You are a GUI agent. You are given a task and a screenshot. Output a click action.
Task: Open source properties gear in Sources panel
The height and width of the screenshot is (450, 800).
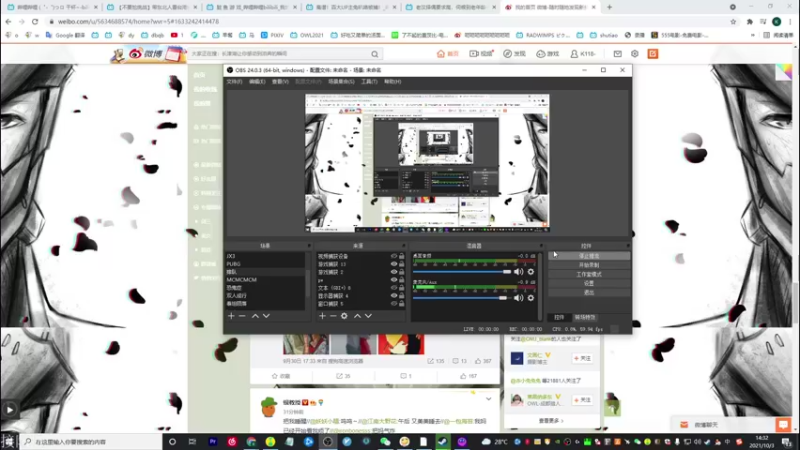pyautogui.click(x=344, y=316)
